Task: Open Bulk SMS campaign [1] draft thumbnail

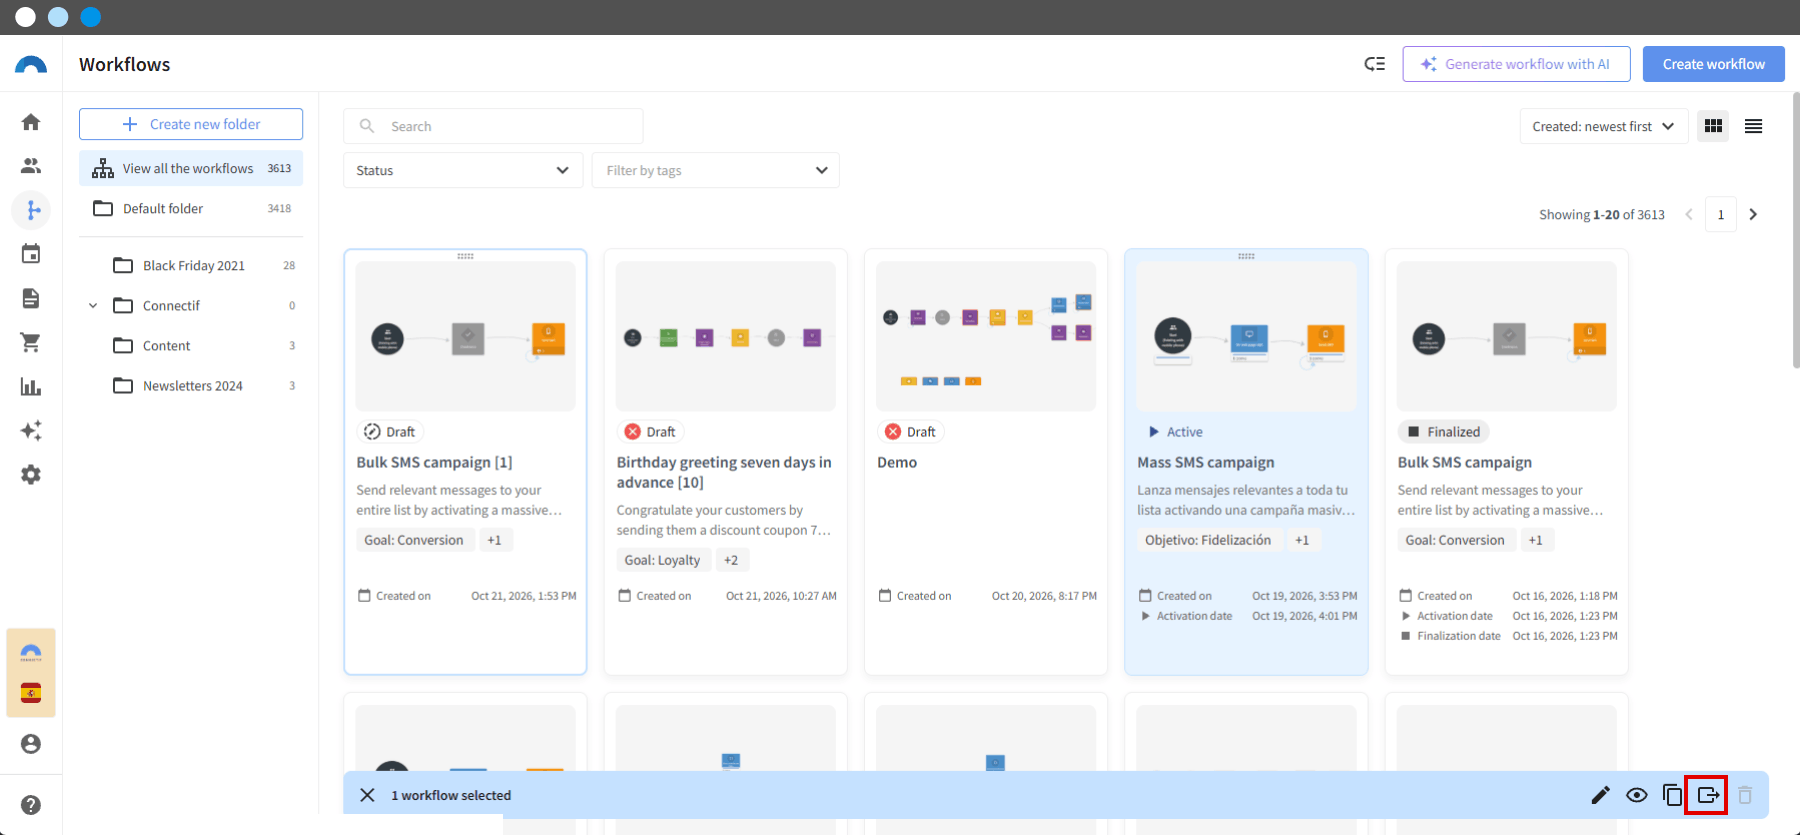Action: click(x=465, y=336)
